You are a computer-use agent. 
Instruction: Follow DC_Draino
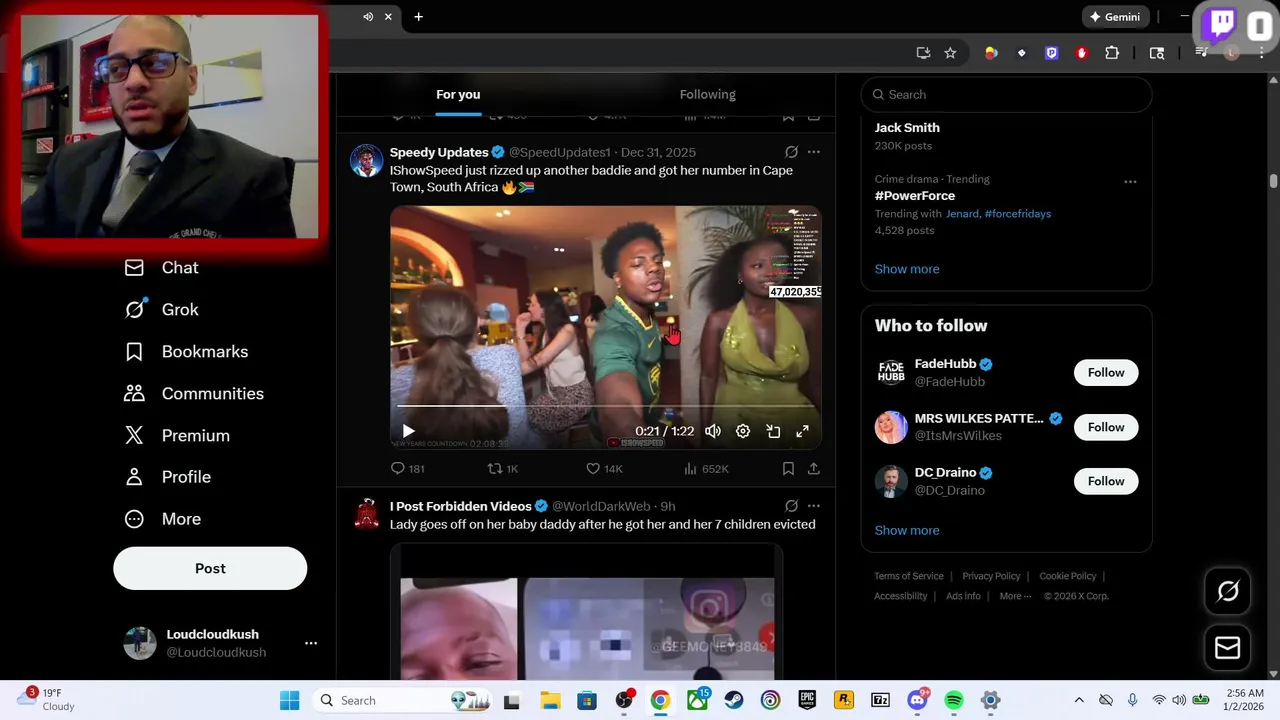click(x=1106, y=481)
